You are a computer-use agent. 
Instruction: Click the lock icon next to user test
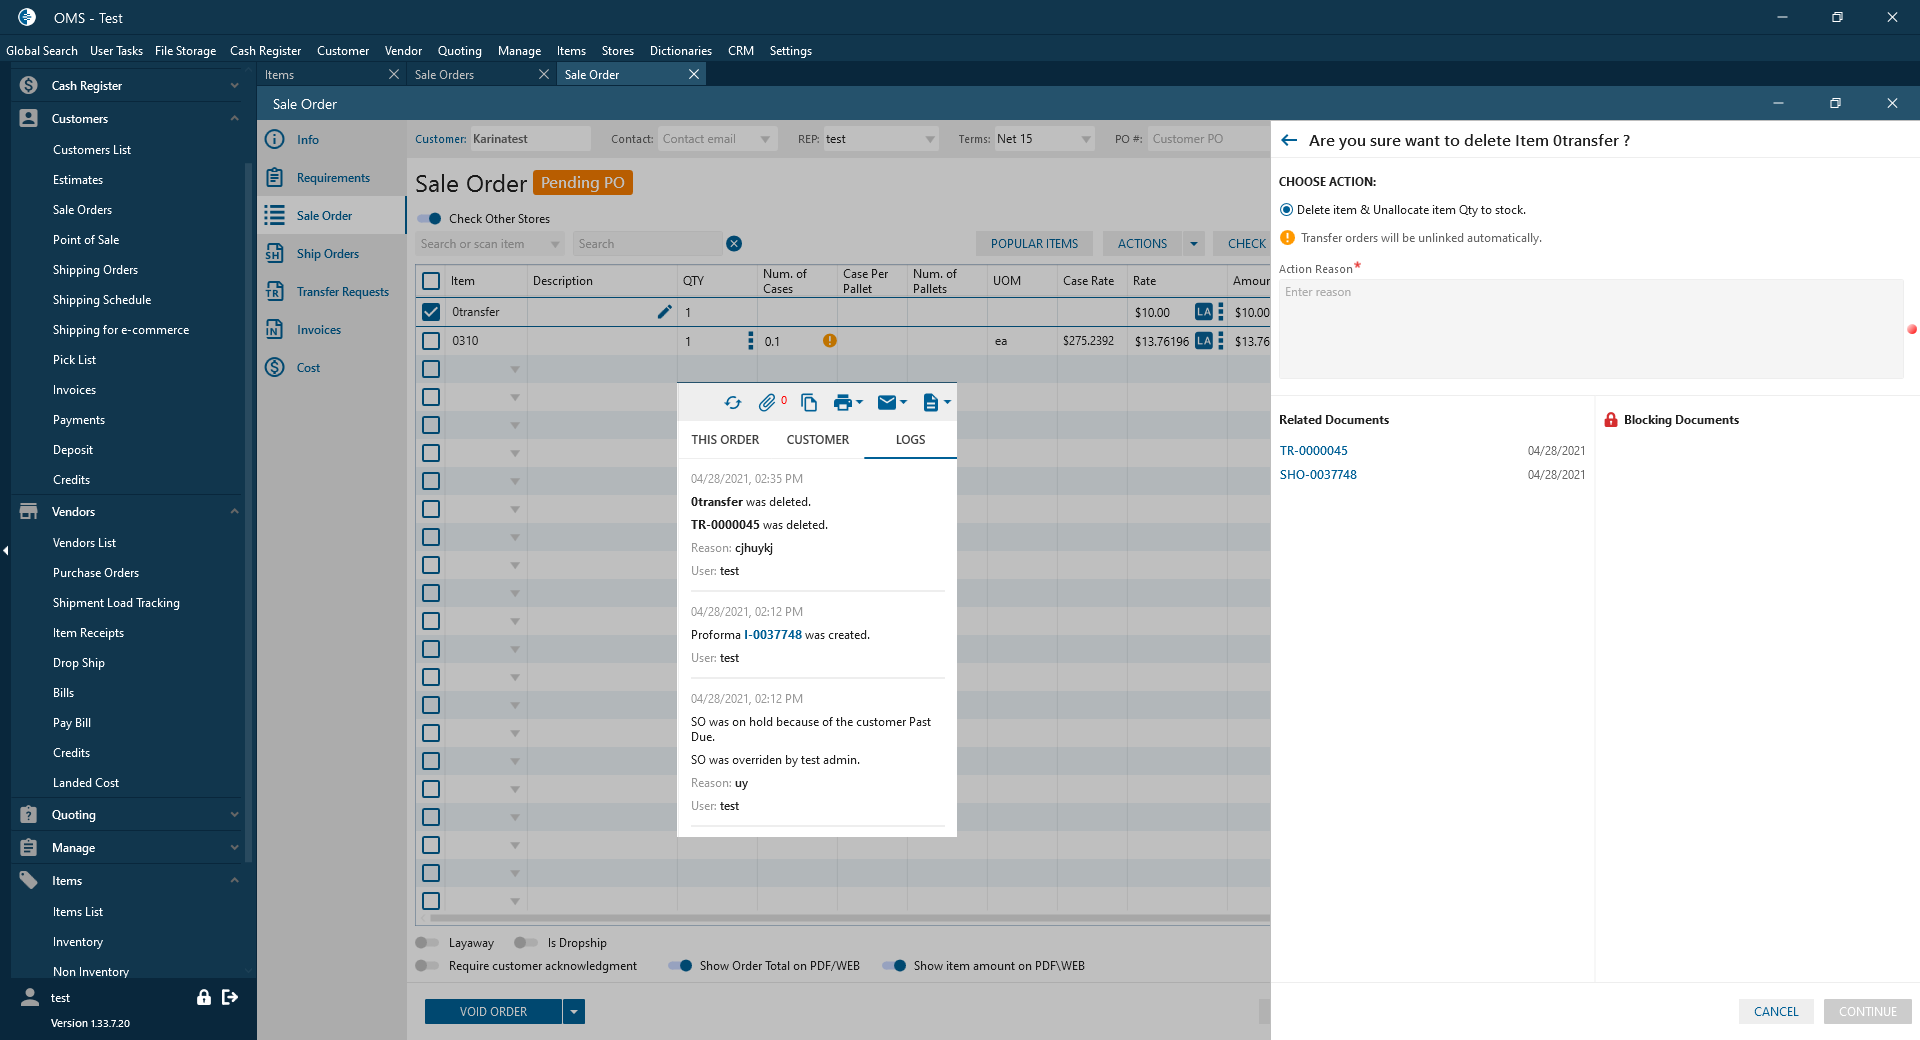[x=204, y=997]
